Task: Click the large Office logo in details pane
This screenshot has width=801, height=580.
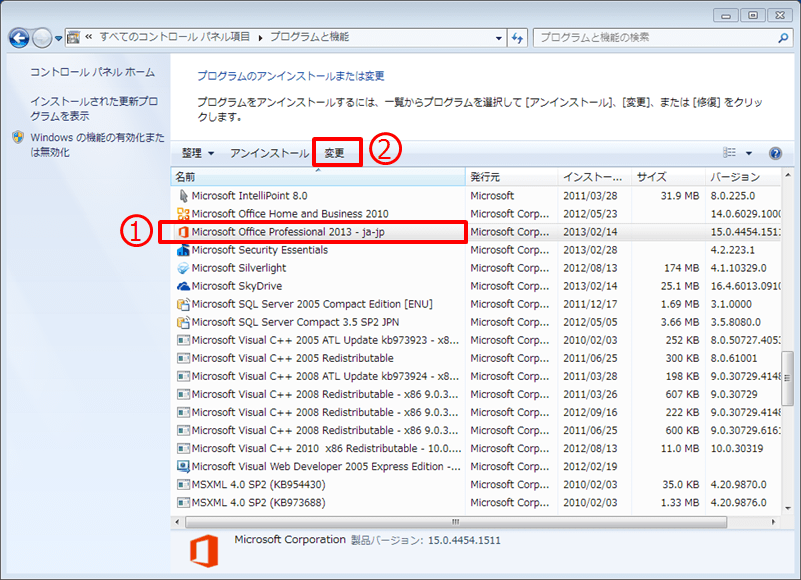Action: pos(204,551)
